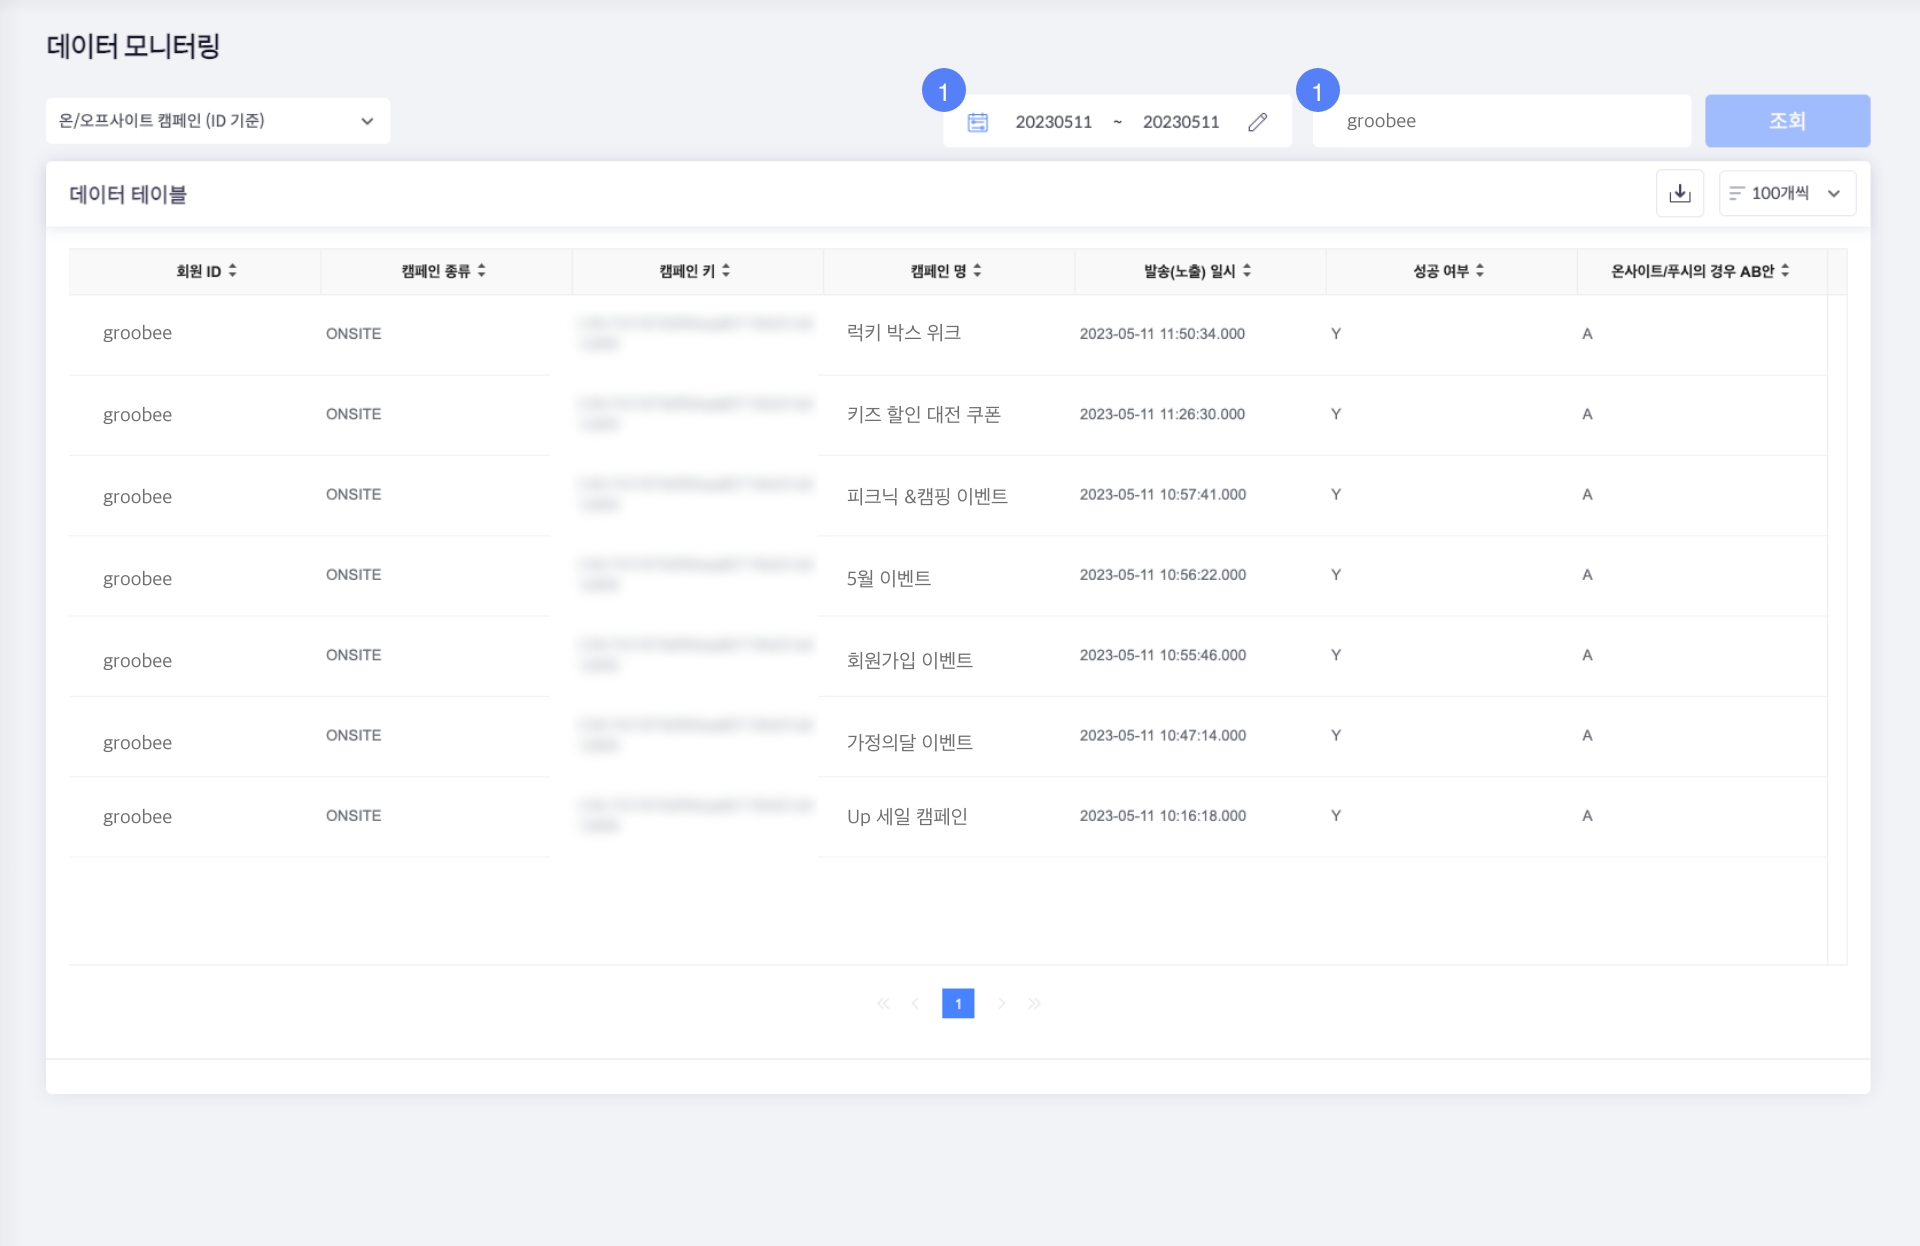This screenshot has height=1246, width=1920.
Task: Go to the first page arrow
Action: pyautogui.click(x=883, y=1003)
